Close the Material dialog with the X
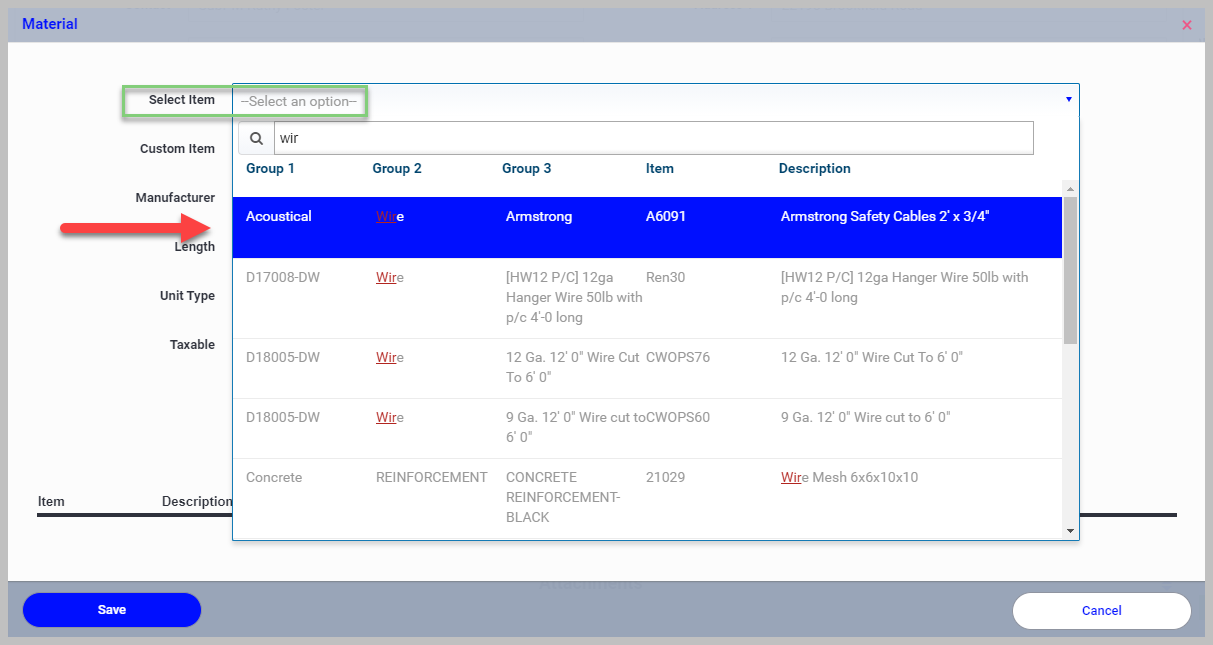 [1187, 25]
